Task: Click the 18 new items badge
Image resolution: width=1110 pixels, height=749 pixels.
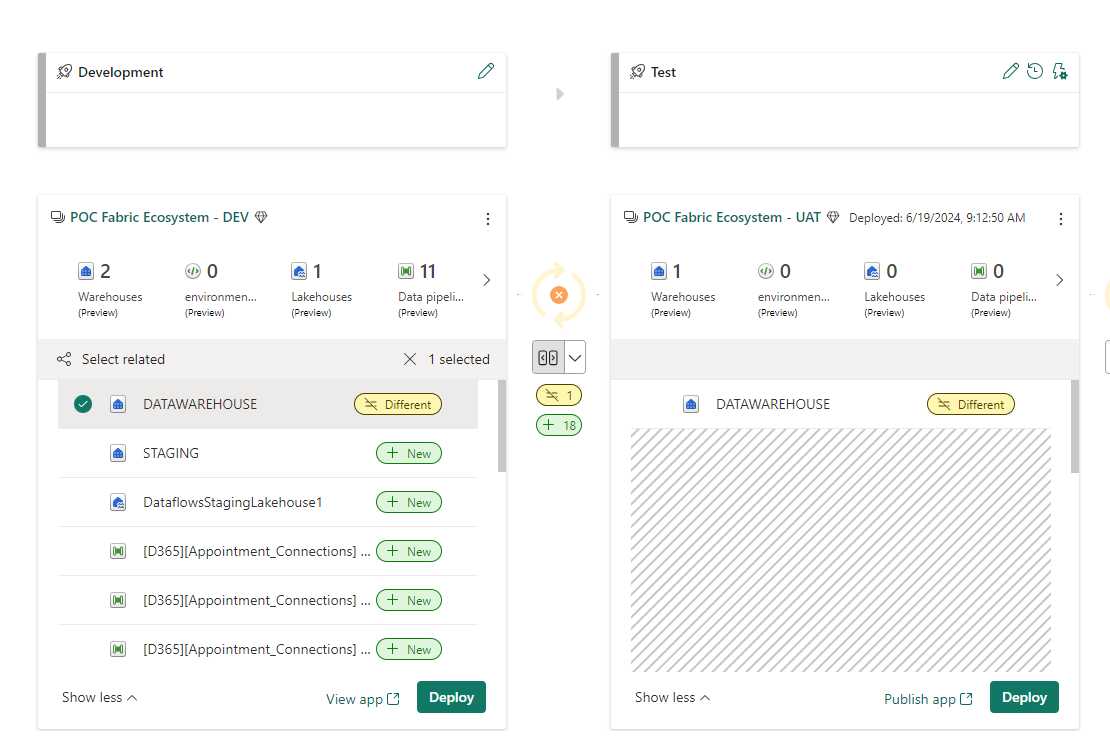Action: click(559, 425)
